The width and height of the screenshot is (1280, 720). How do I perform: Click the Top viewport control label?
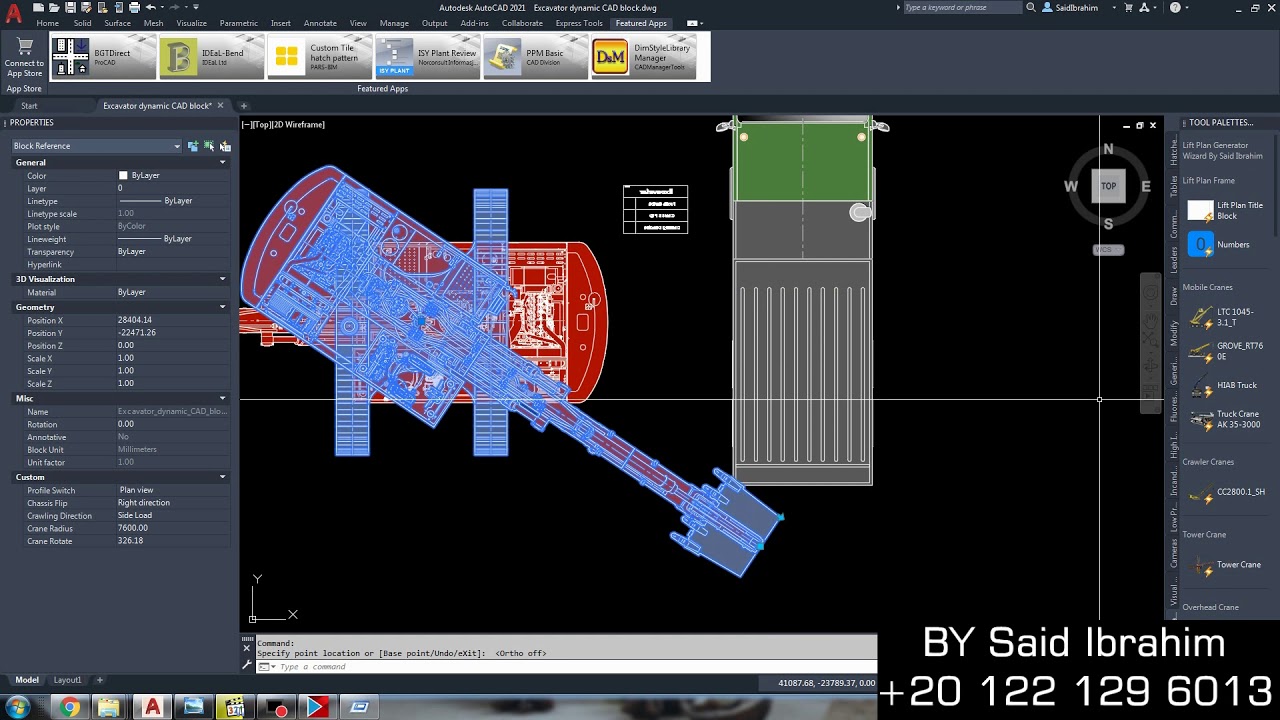261,125
